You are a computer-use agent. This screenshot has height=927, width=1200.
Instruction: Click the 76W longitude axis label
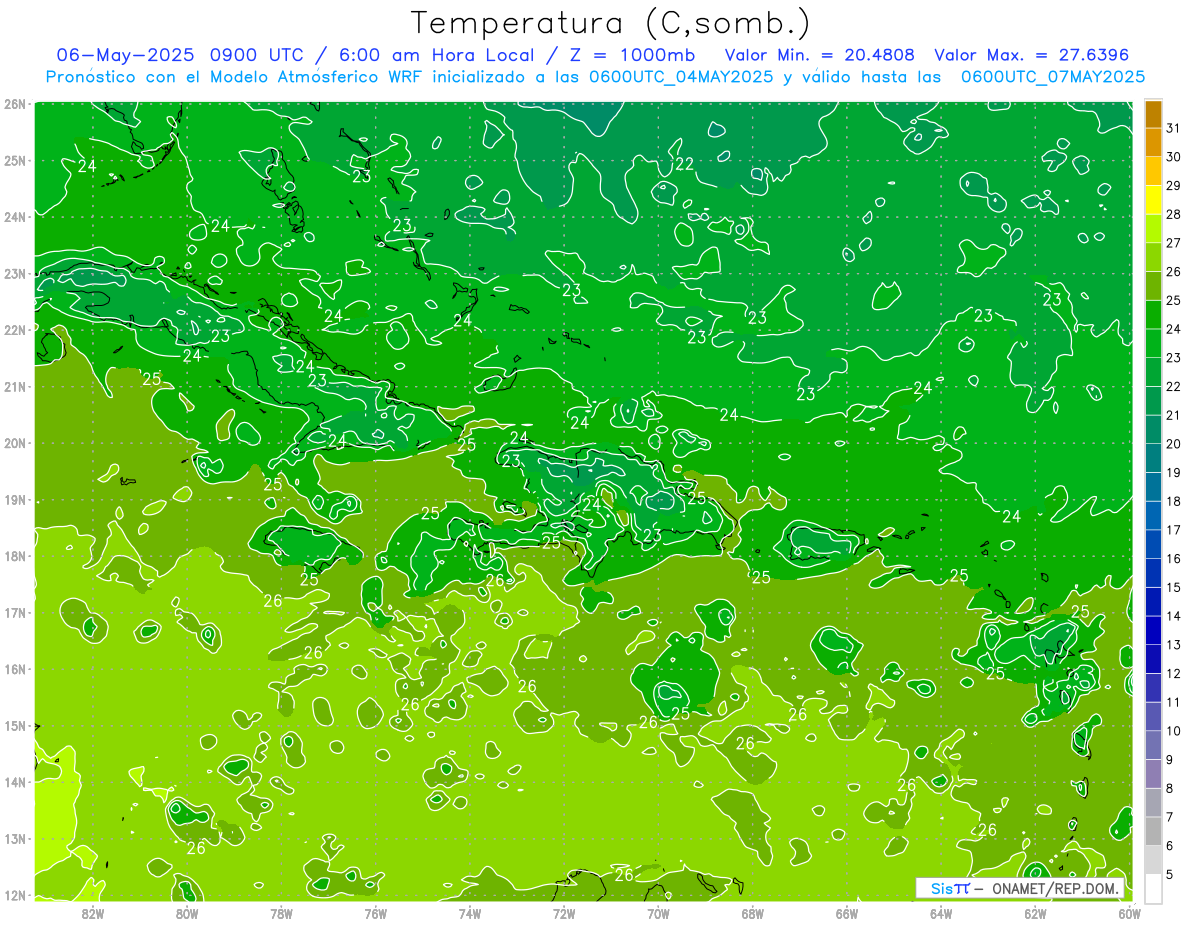[376, 914]
